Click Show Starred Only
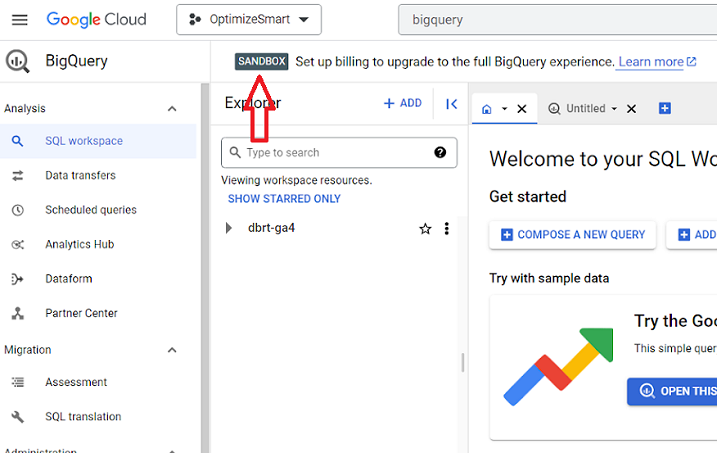 [x=284, y=199]
